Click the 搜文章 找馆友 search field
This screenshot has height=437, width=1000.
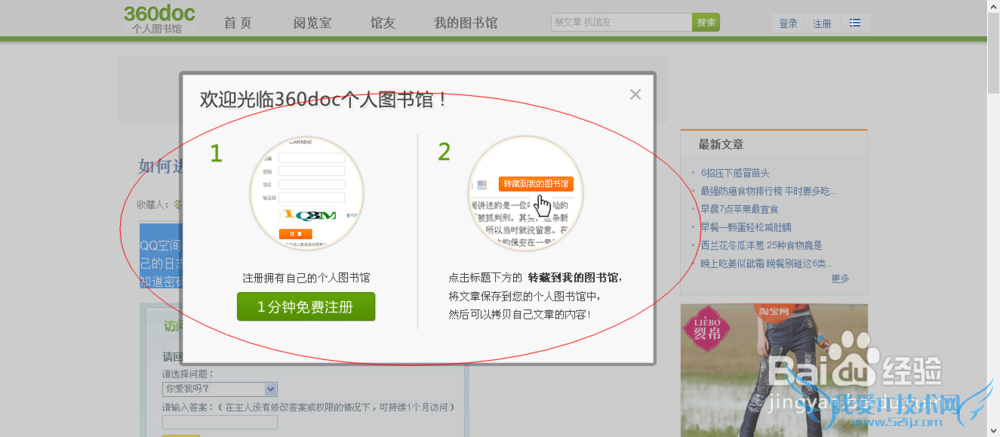tap(622, 22)
